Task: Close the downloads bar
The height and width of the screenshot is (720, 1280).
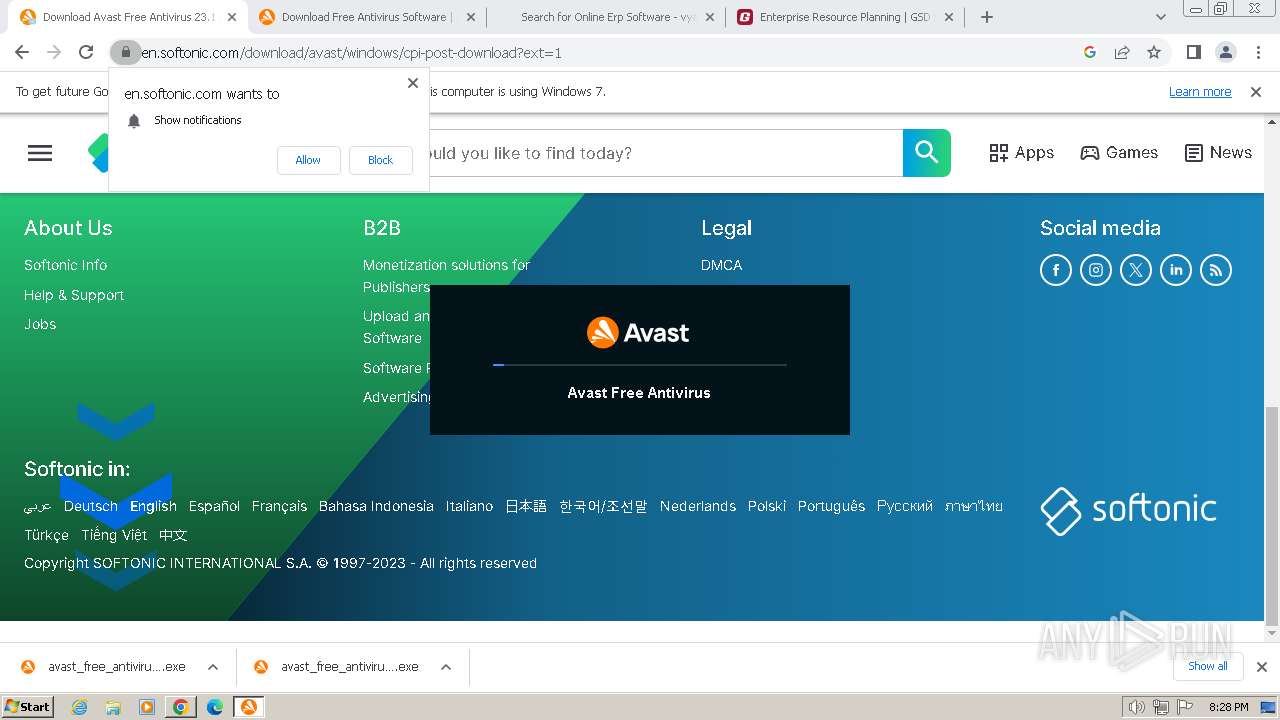Action: [1262, 667]
